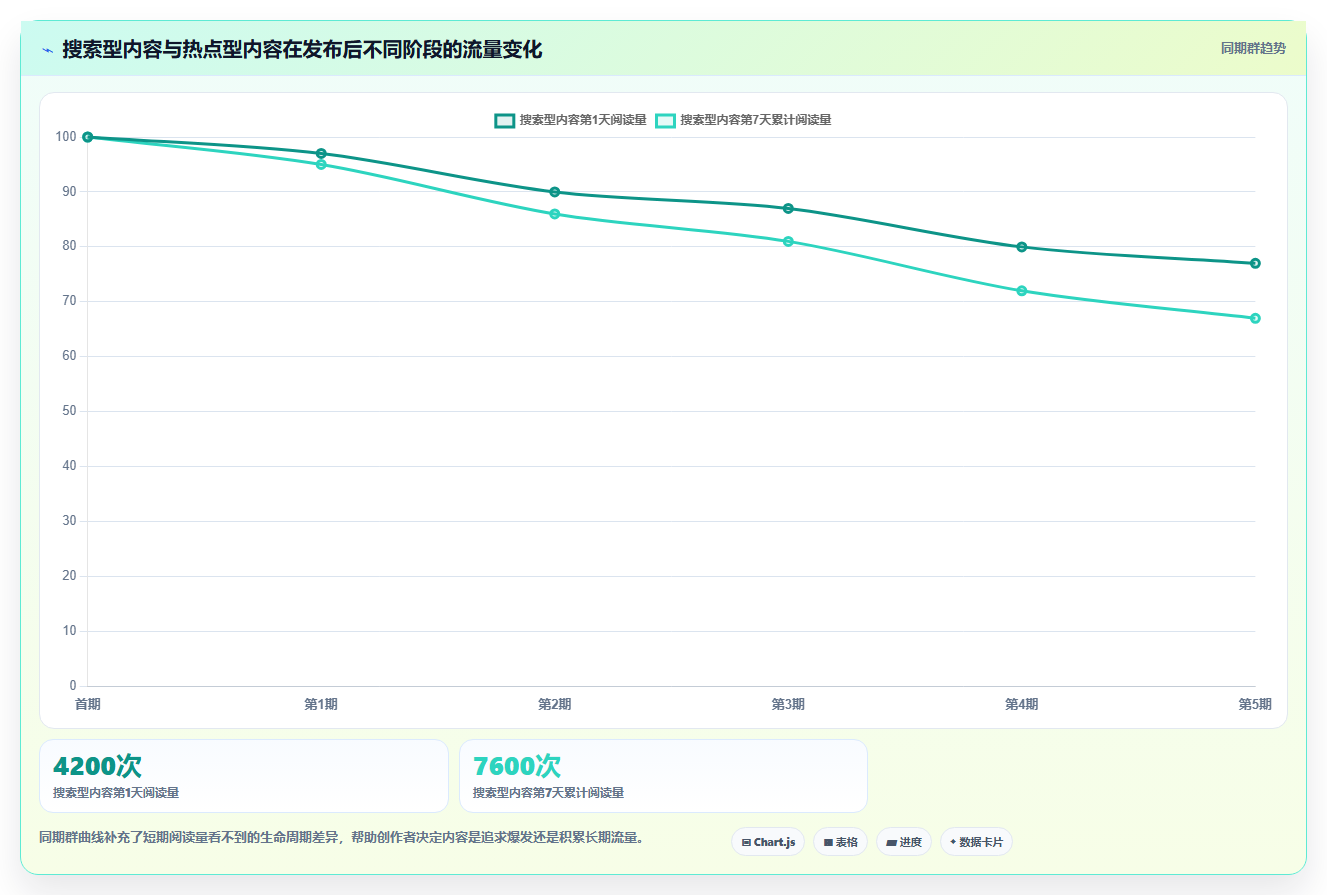Image resolution: width=1327 pixels, height=895 pixels.
Task: Click the light teal data point at 第5期
Action: pyautogui.click(x=1255, y=318)
